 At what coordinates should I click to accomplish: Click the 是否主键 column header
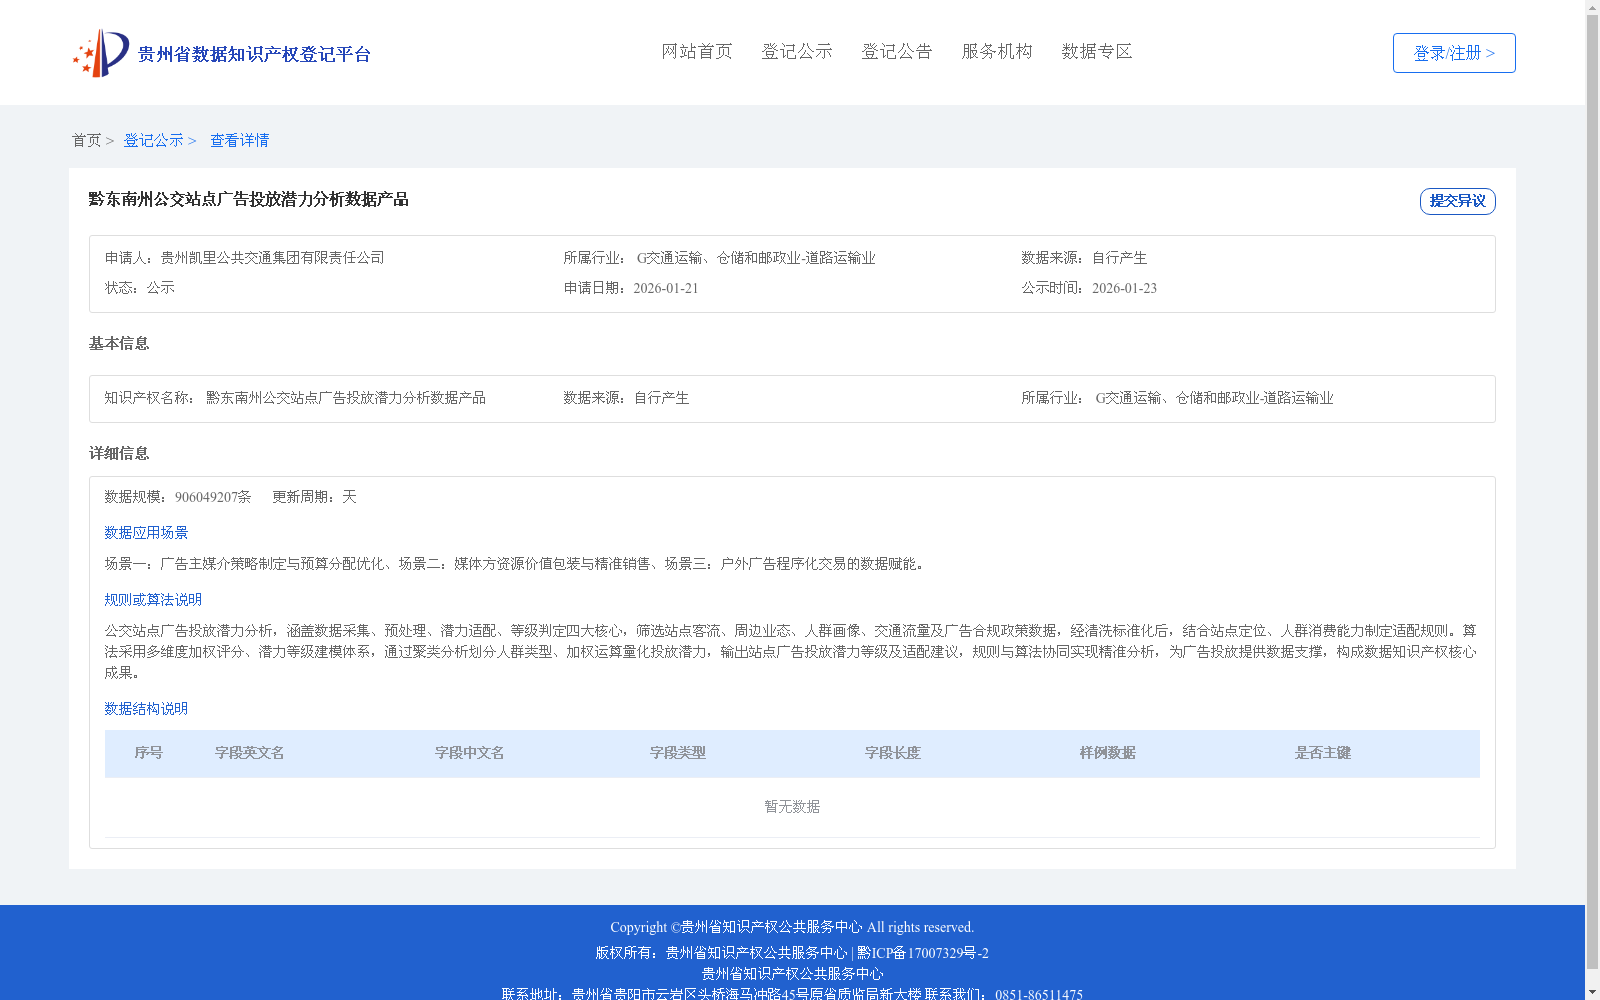point(1323,753)
